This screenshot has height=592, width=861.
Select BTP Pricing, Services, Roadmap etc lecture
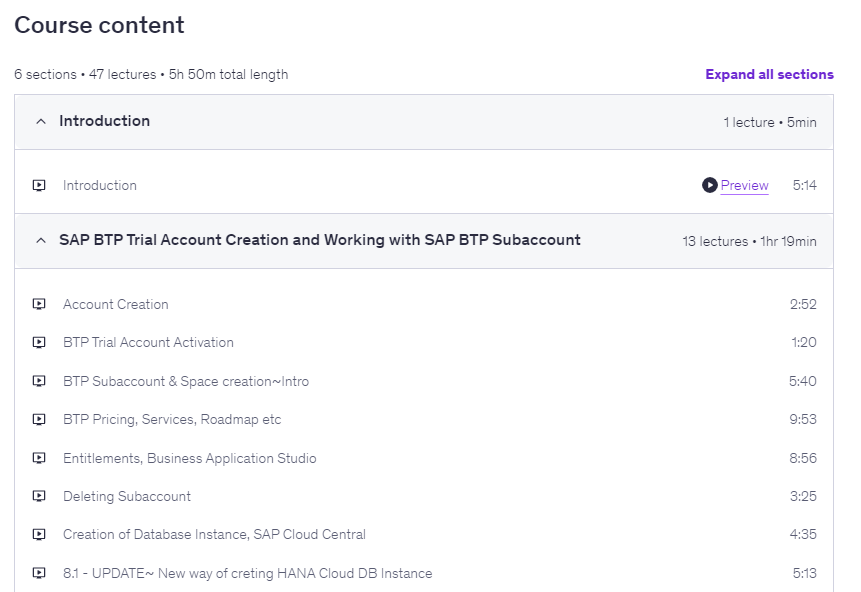[172, 419]
